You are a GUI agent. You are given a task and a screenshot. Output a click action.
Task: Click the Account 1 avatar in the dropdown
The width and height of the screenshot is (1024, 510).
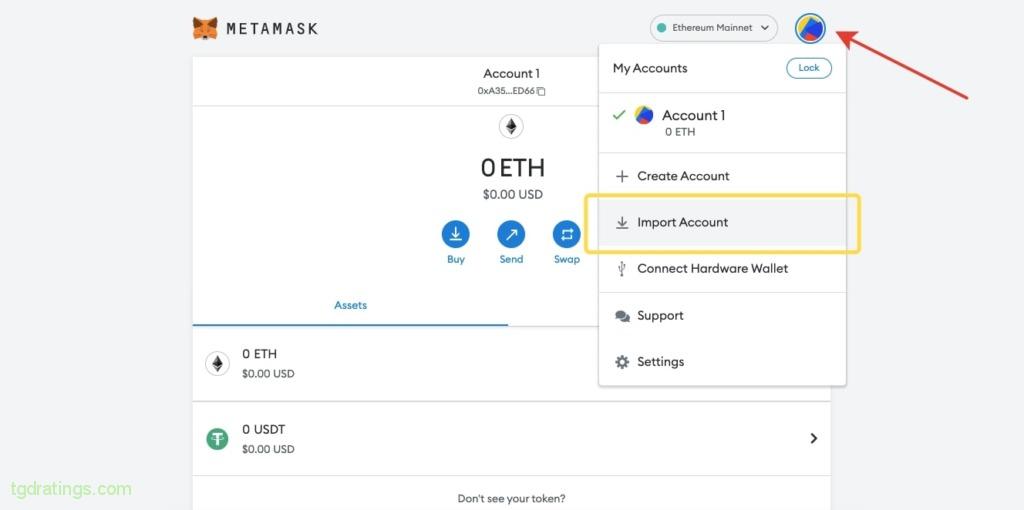pos(644,116)
